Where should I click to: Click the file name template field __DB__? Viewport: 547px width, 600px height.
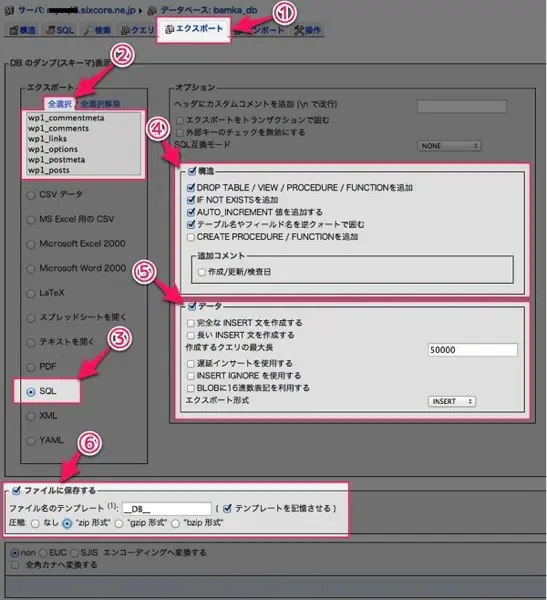coord(167,509)
